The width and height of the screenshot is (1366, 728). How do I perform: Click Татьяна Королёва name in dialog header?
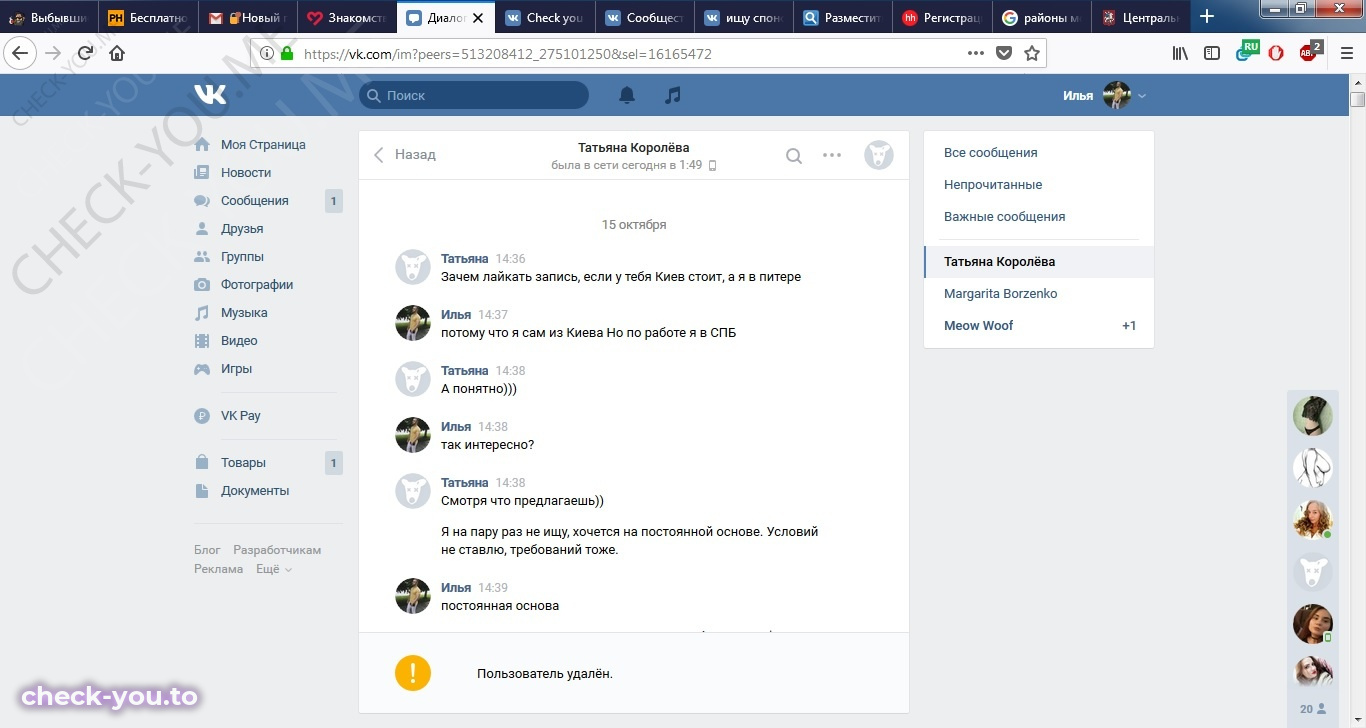(x=634, y=148)
